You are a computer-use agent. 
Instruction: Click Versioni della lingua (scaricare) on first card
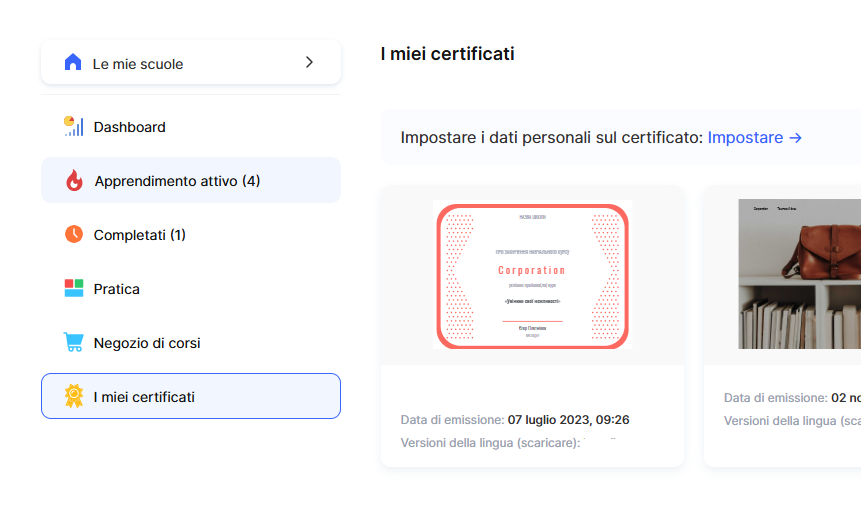pos(490,442)
